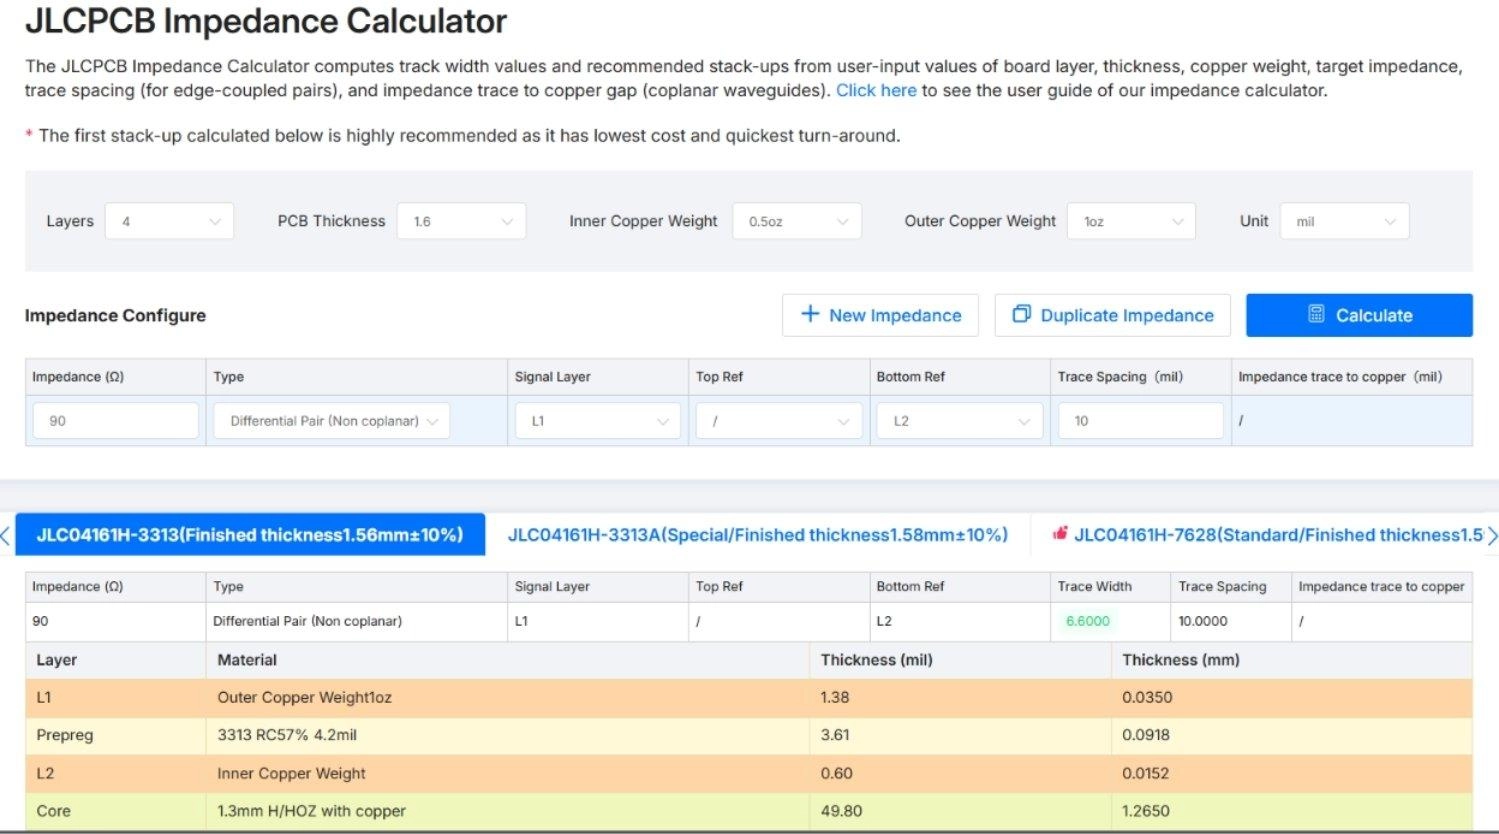The image size is (1499, 834).
Task: Click the Prepreg thickness value 0.0918
Action: click(1146, 735)
